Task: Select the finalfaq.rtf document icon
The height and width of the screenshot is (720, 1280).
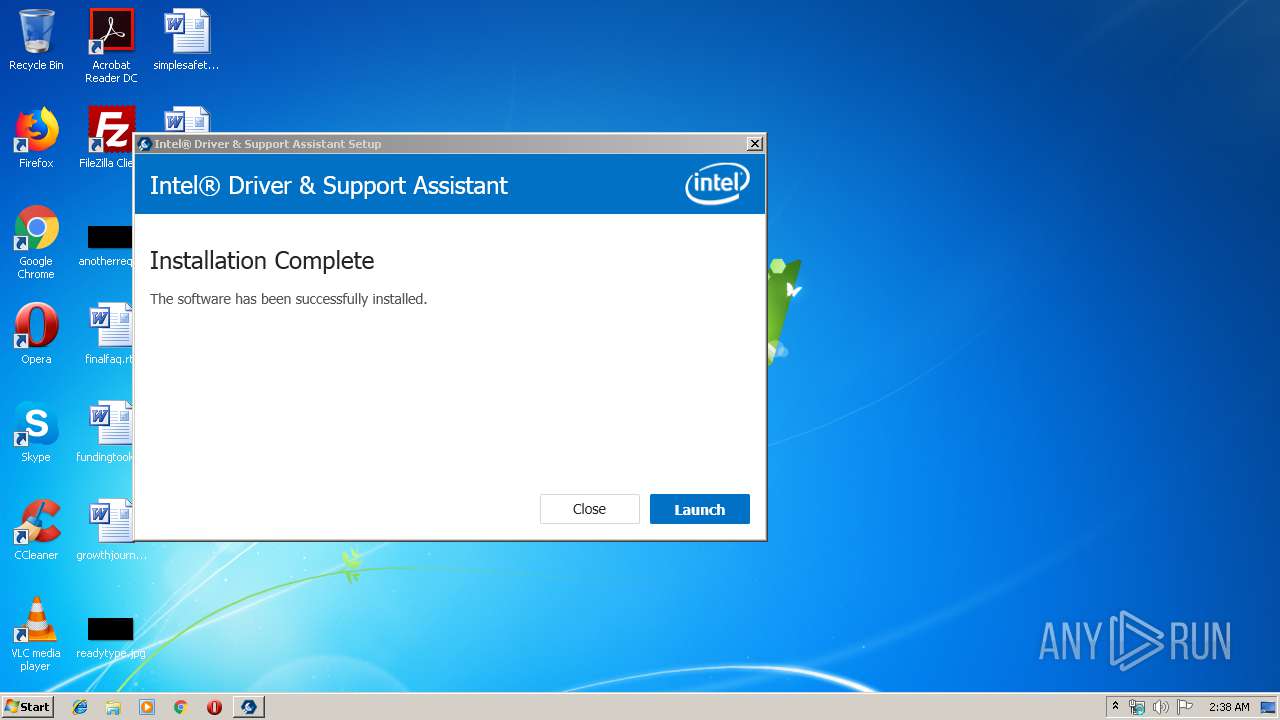Action: (110, 334)
